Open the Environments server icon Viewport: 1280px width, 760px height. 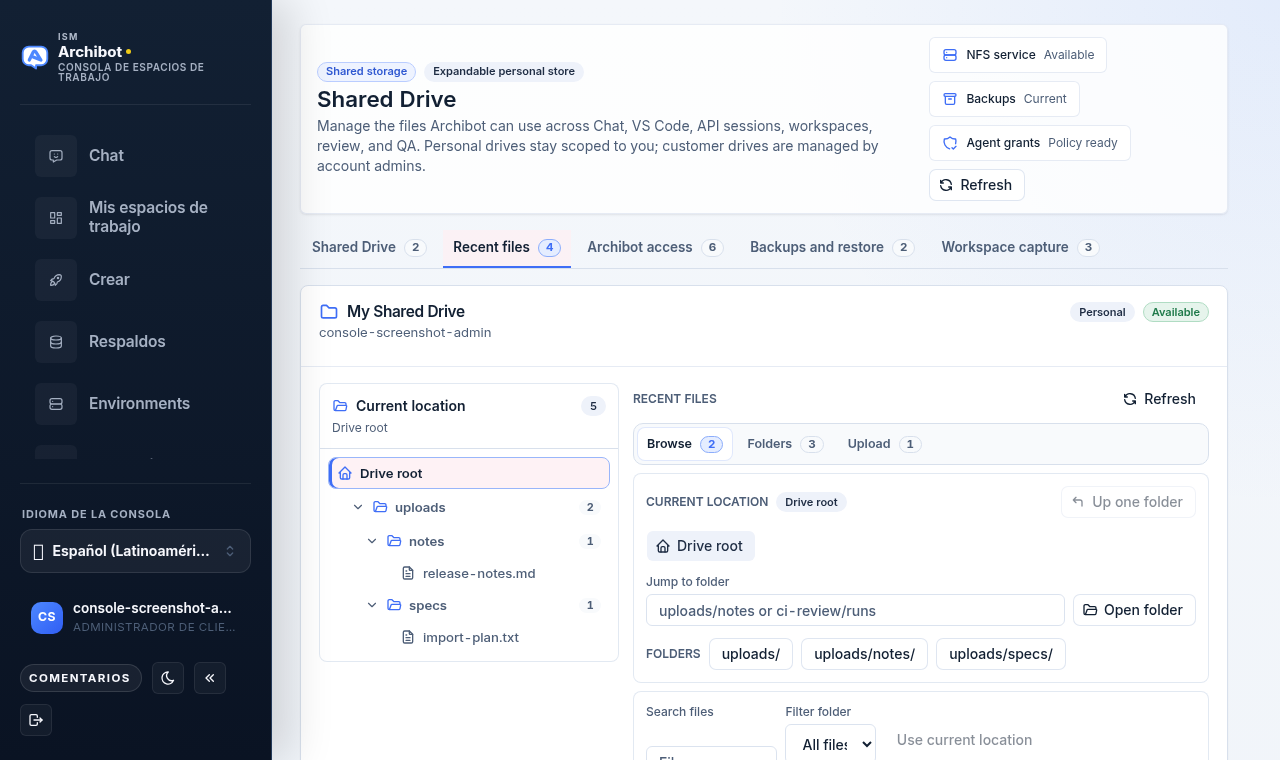pyautogui.click(x=56, y=404)
